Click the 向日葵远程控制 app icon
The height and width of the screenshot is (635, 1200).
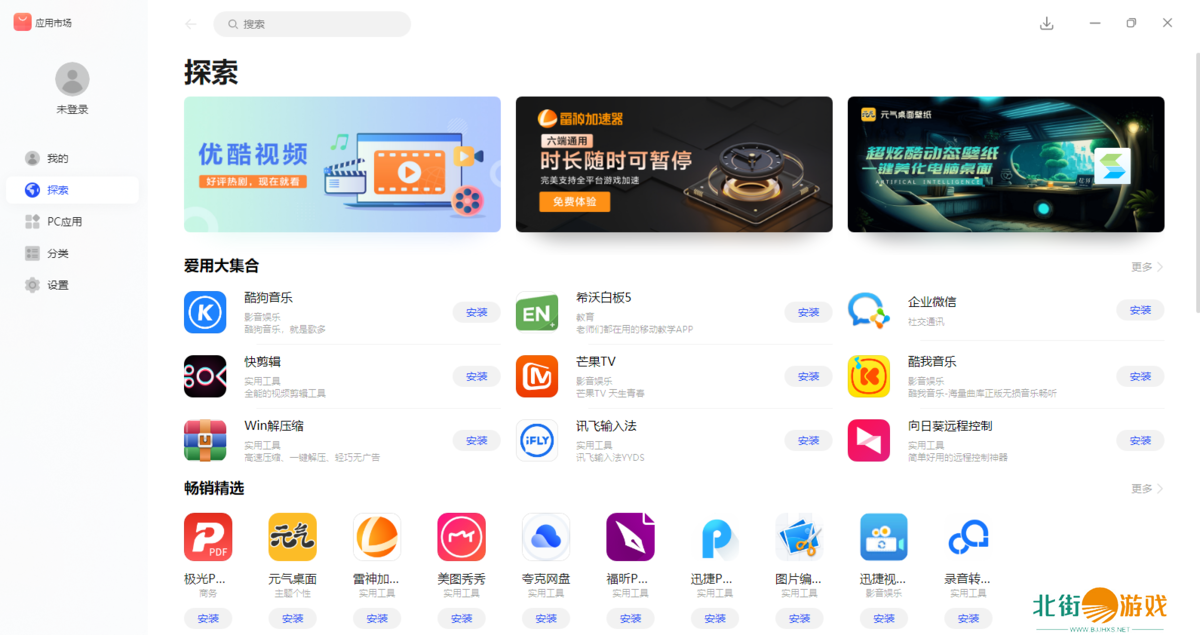point(869,440)
